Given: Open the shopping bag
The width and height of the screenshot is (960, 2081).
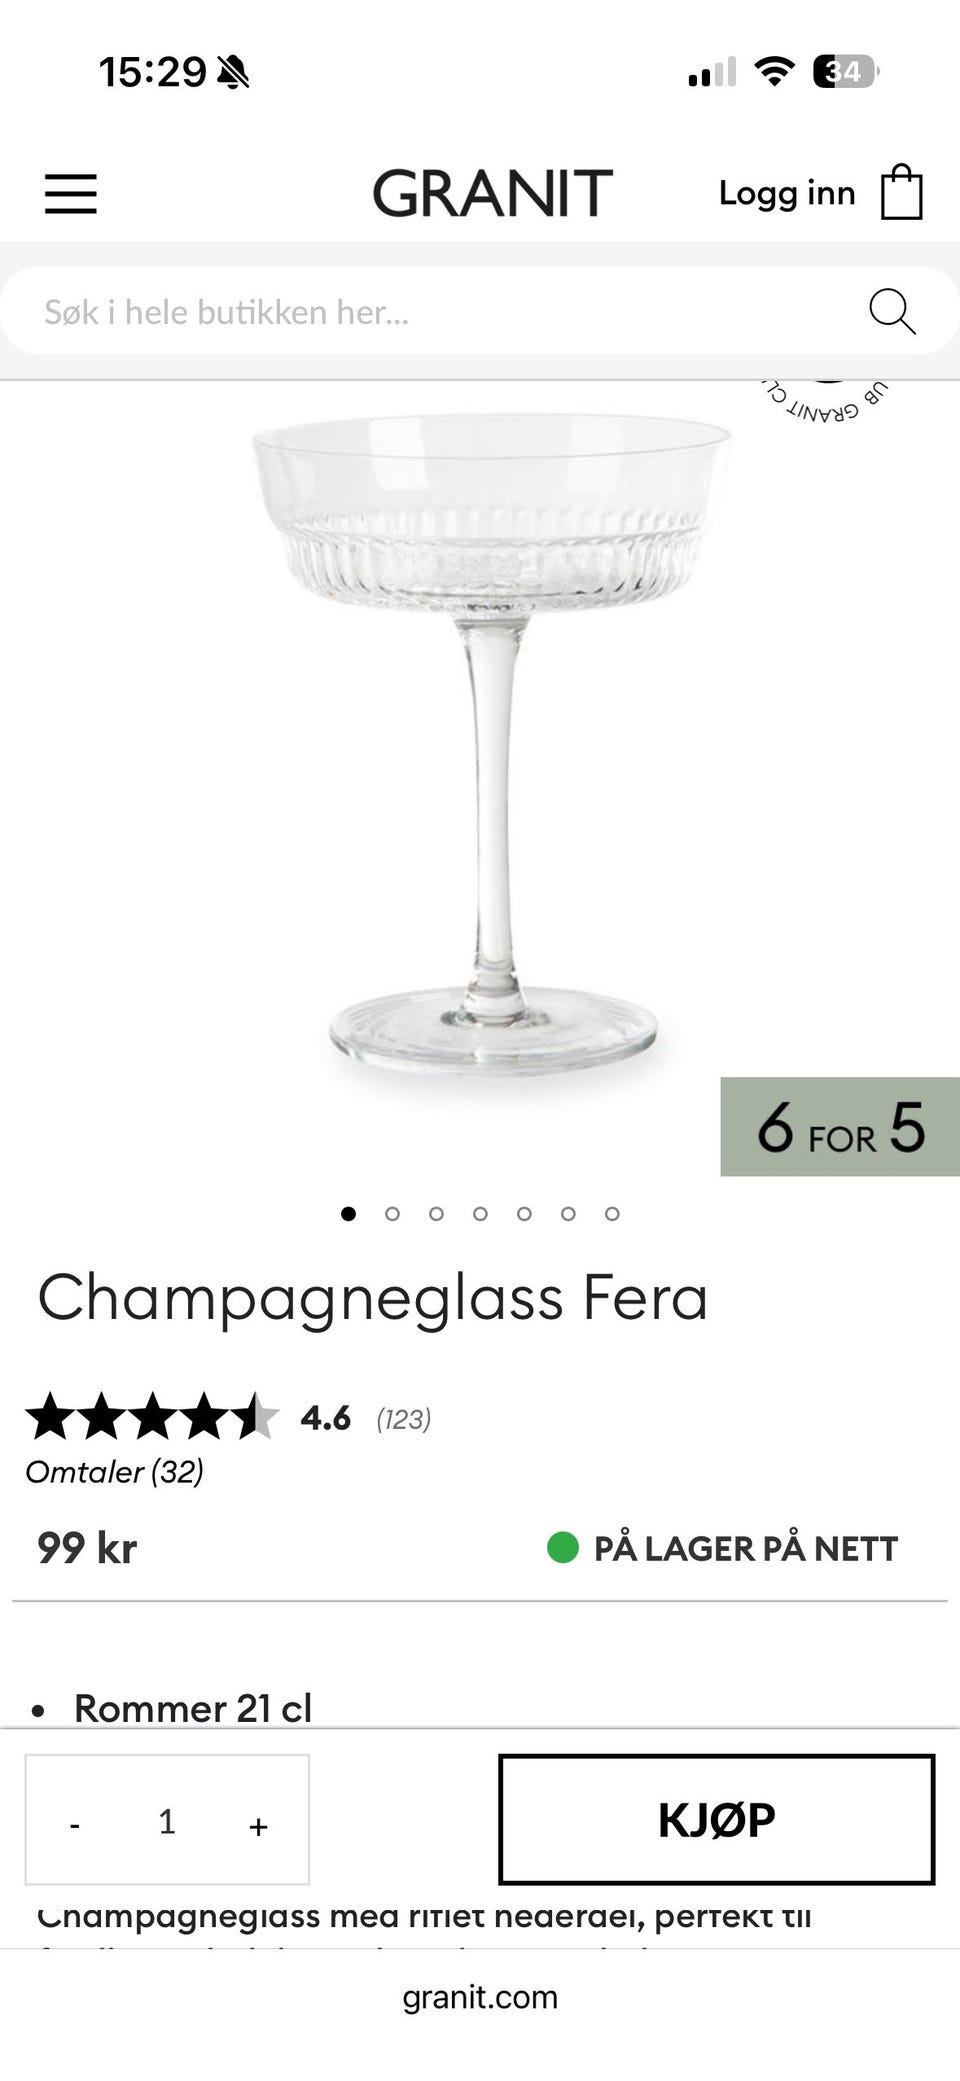Looking at the screenshot, I should [901, 192].
